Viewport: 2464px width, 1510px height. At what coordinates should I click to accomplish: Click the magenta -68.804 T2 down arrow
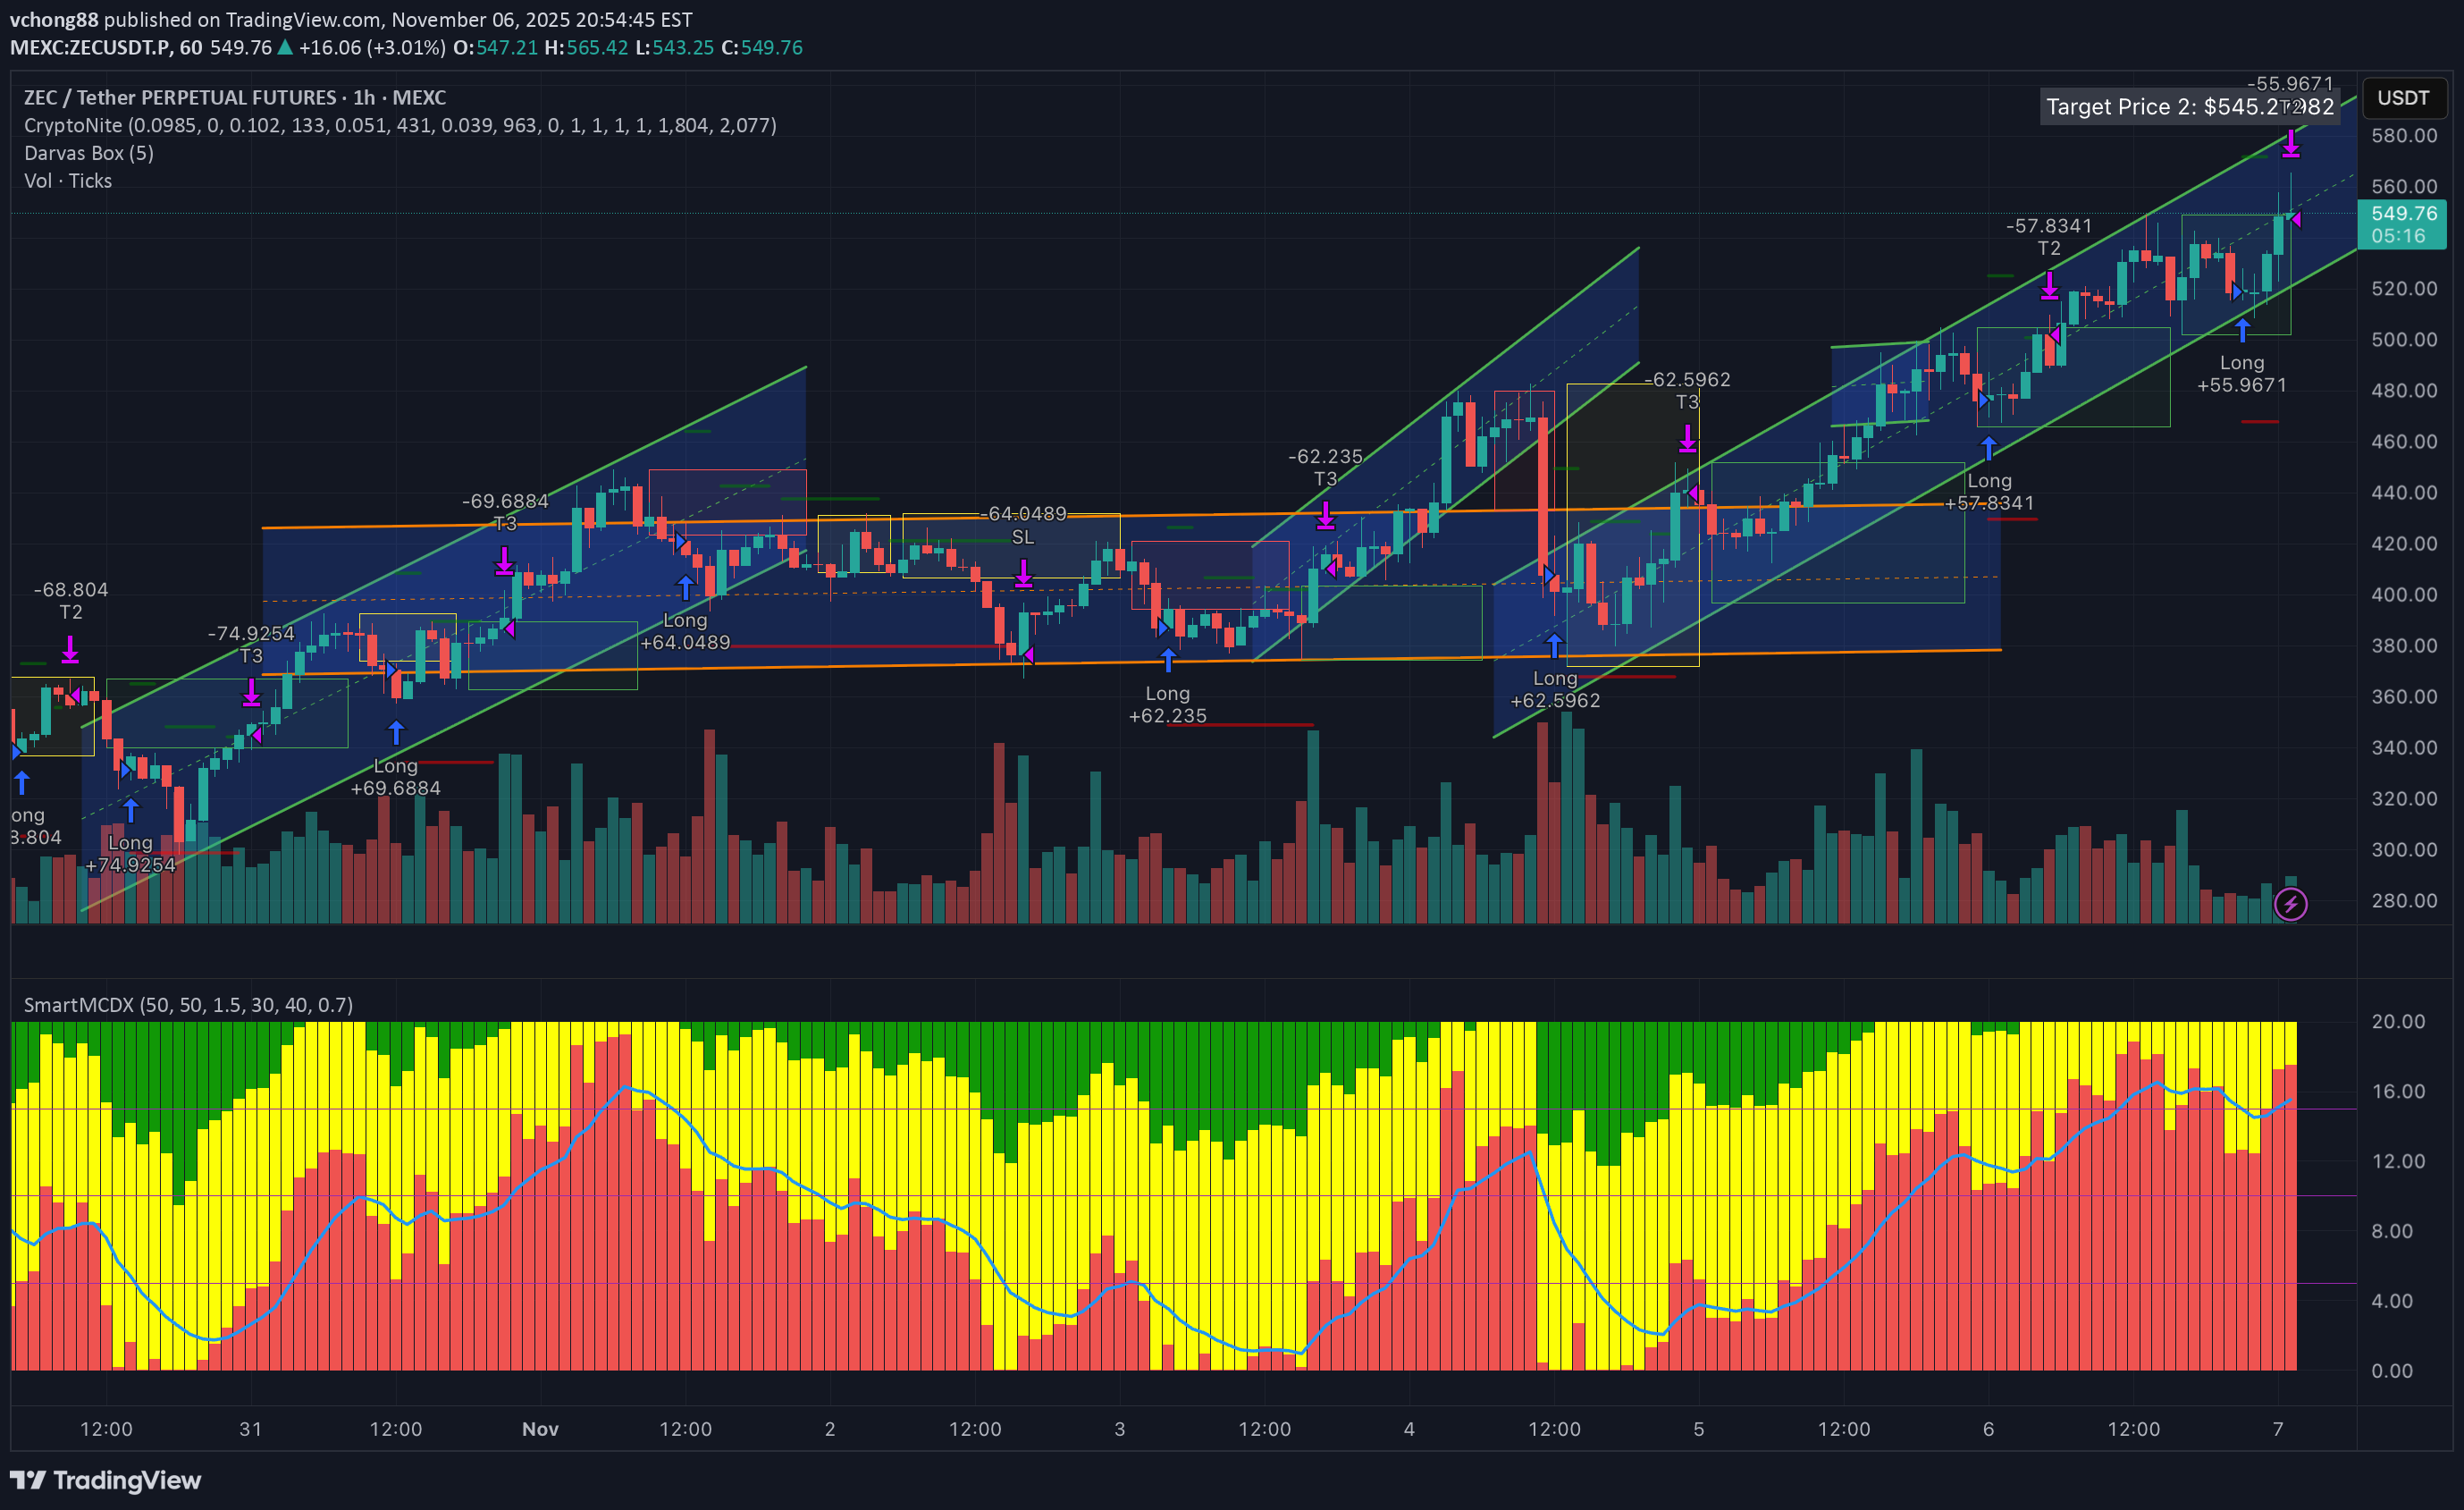pos(70,650)
